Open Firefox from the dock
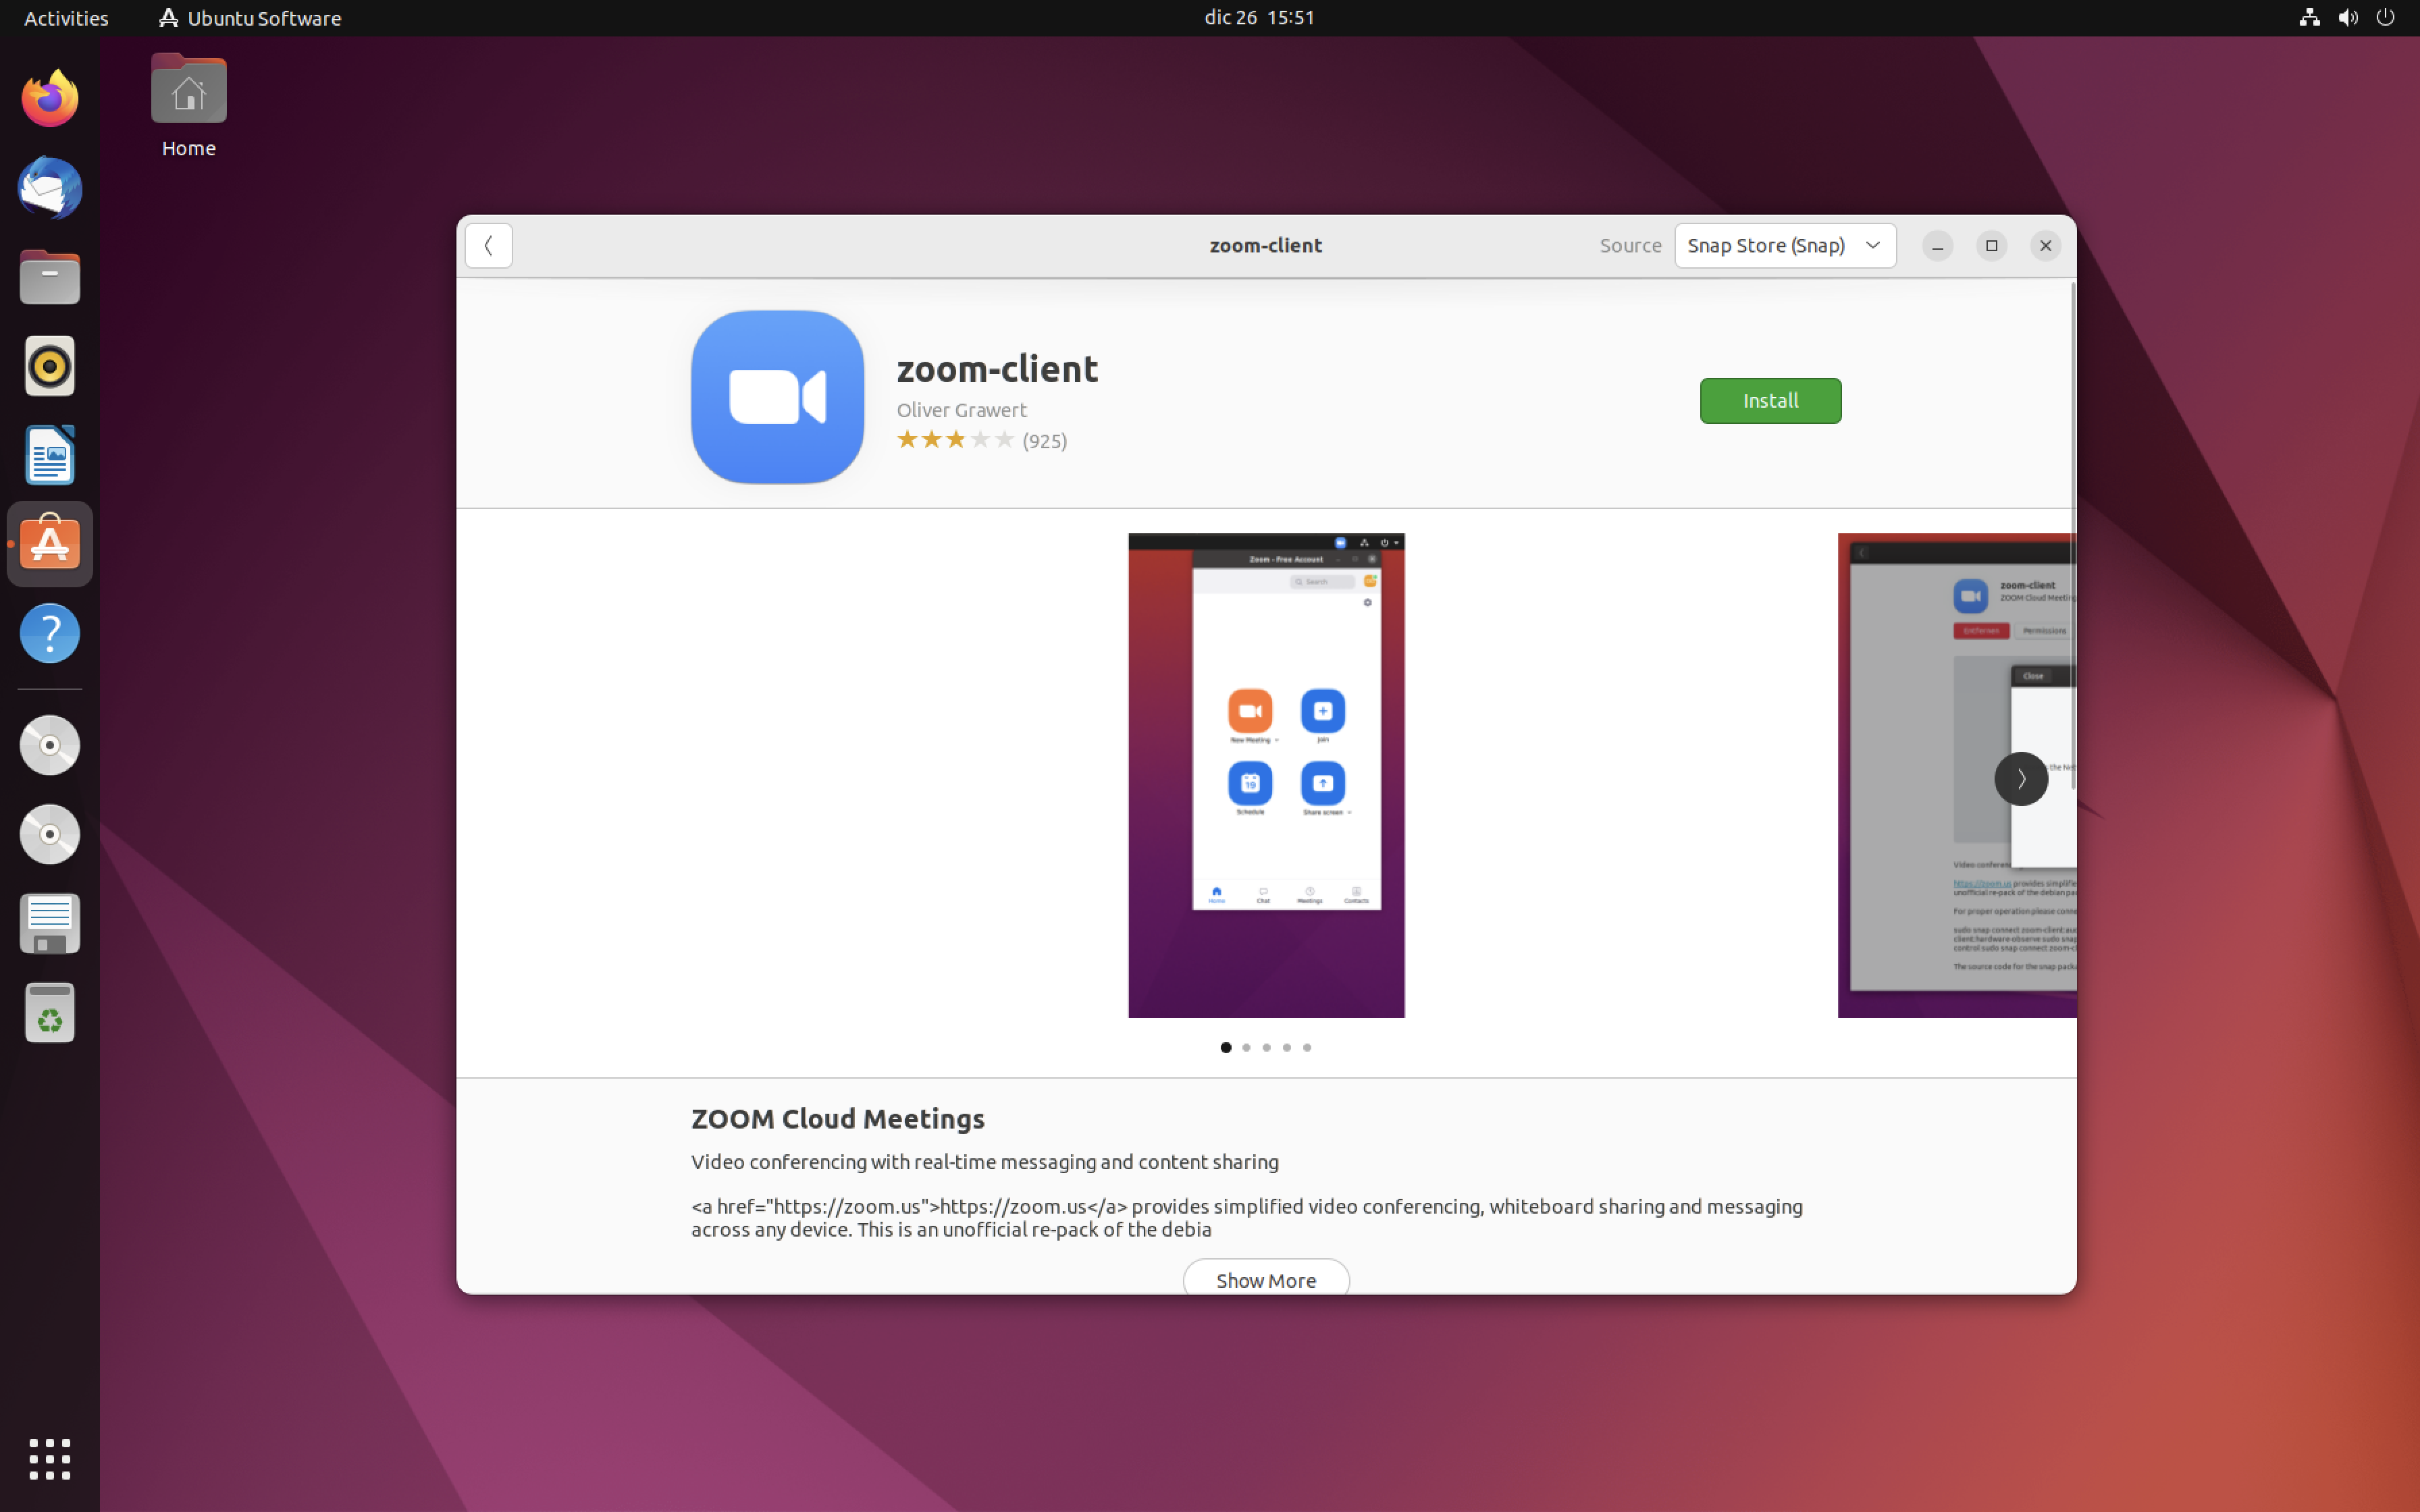Screen dimensions: 2420x1512 [49, 99]
